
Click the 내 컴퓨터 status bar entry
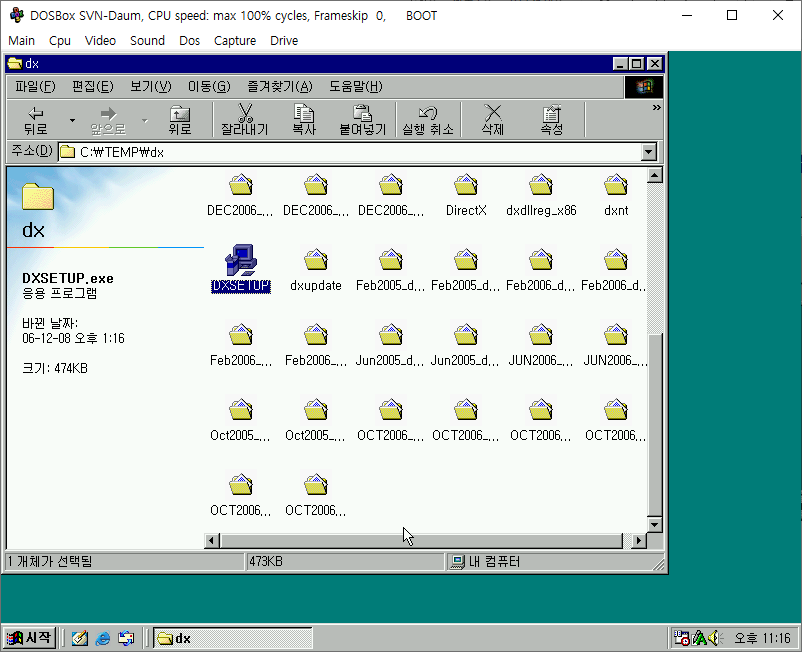click(x=555, y=561)
